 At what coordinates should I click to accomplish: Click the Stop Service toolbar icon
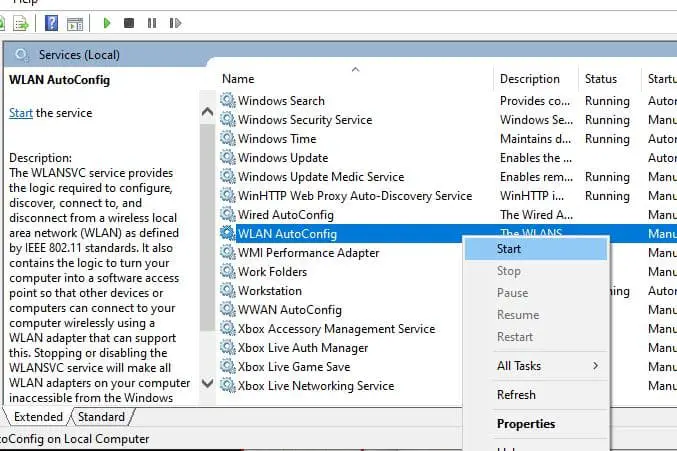click(x=129, y=22)
